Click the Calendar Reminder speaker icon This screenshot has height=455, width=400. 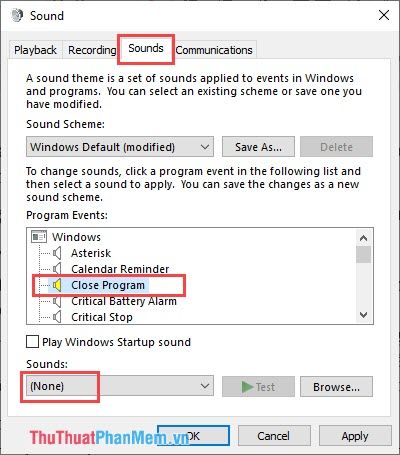[57, 269]
